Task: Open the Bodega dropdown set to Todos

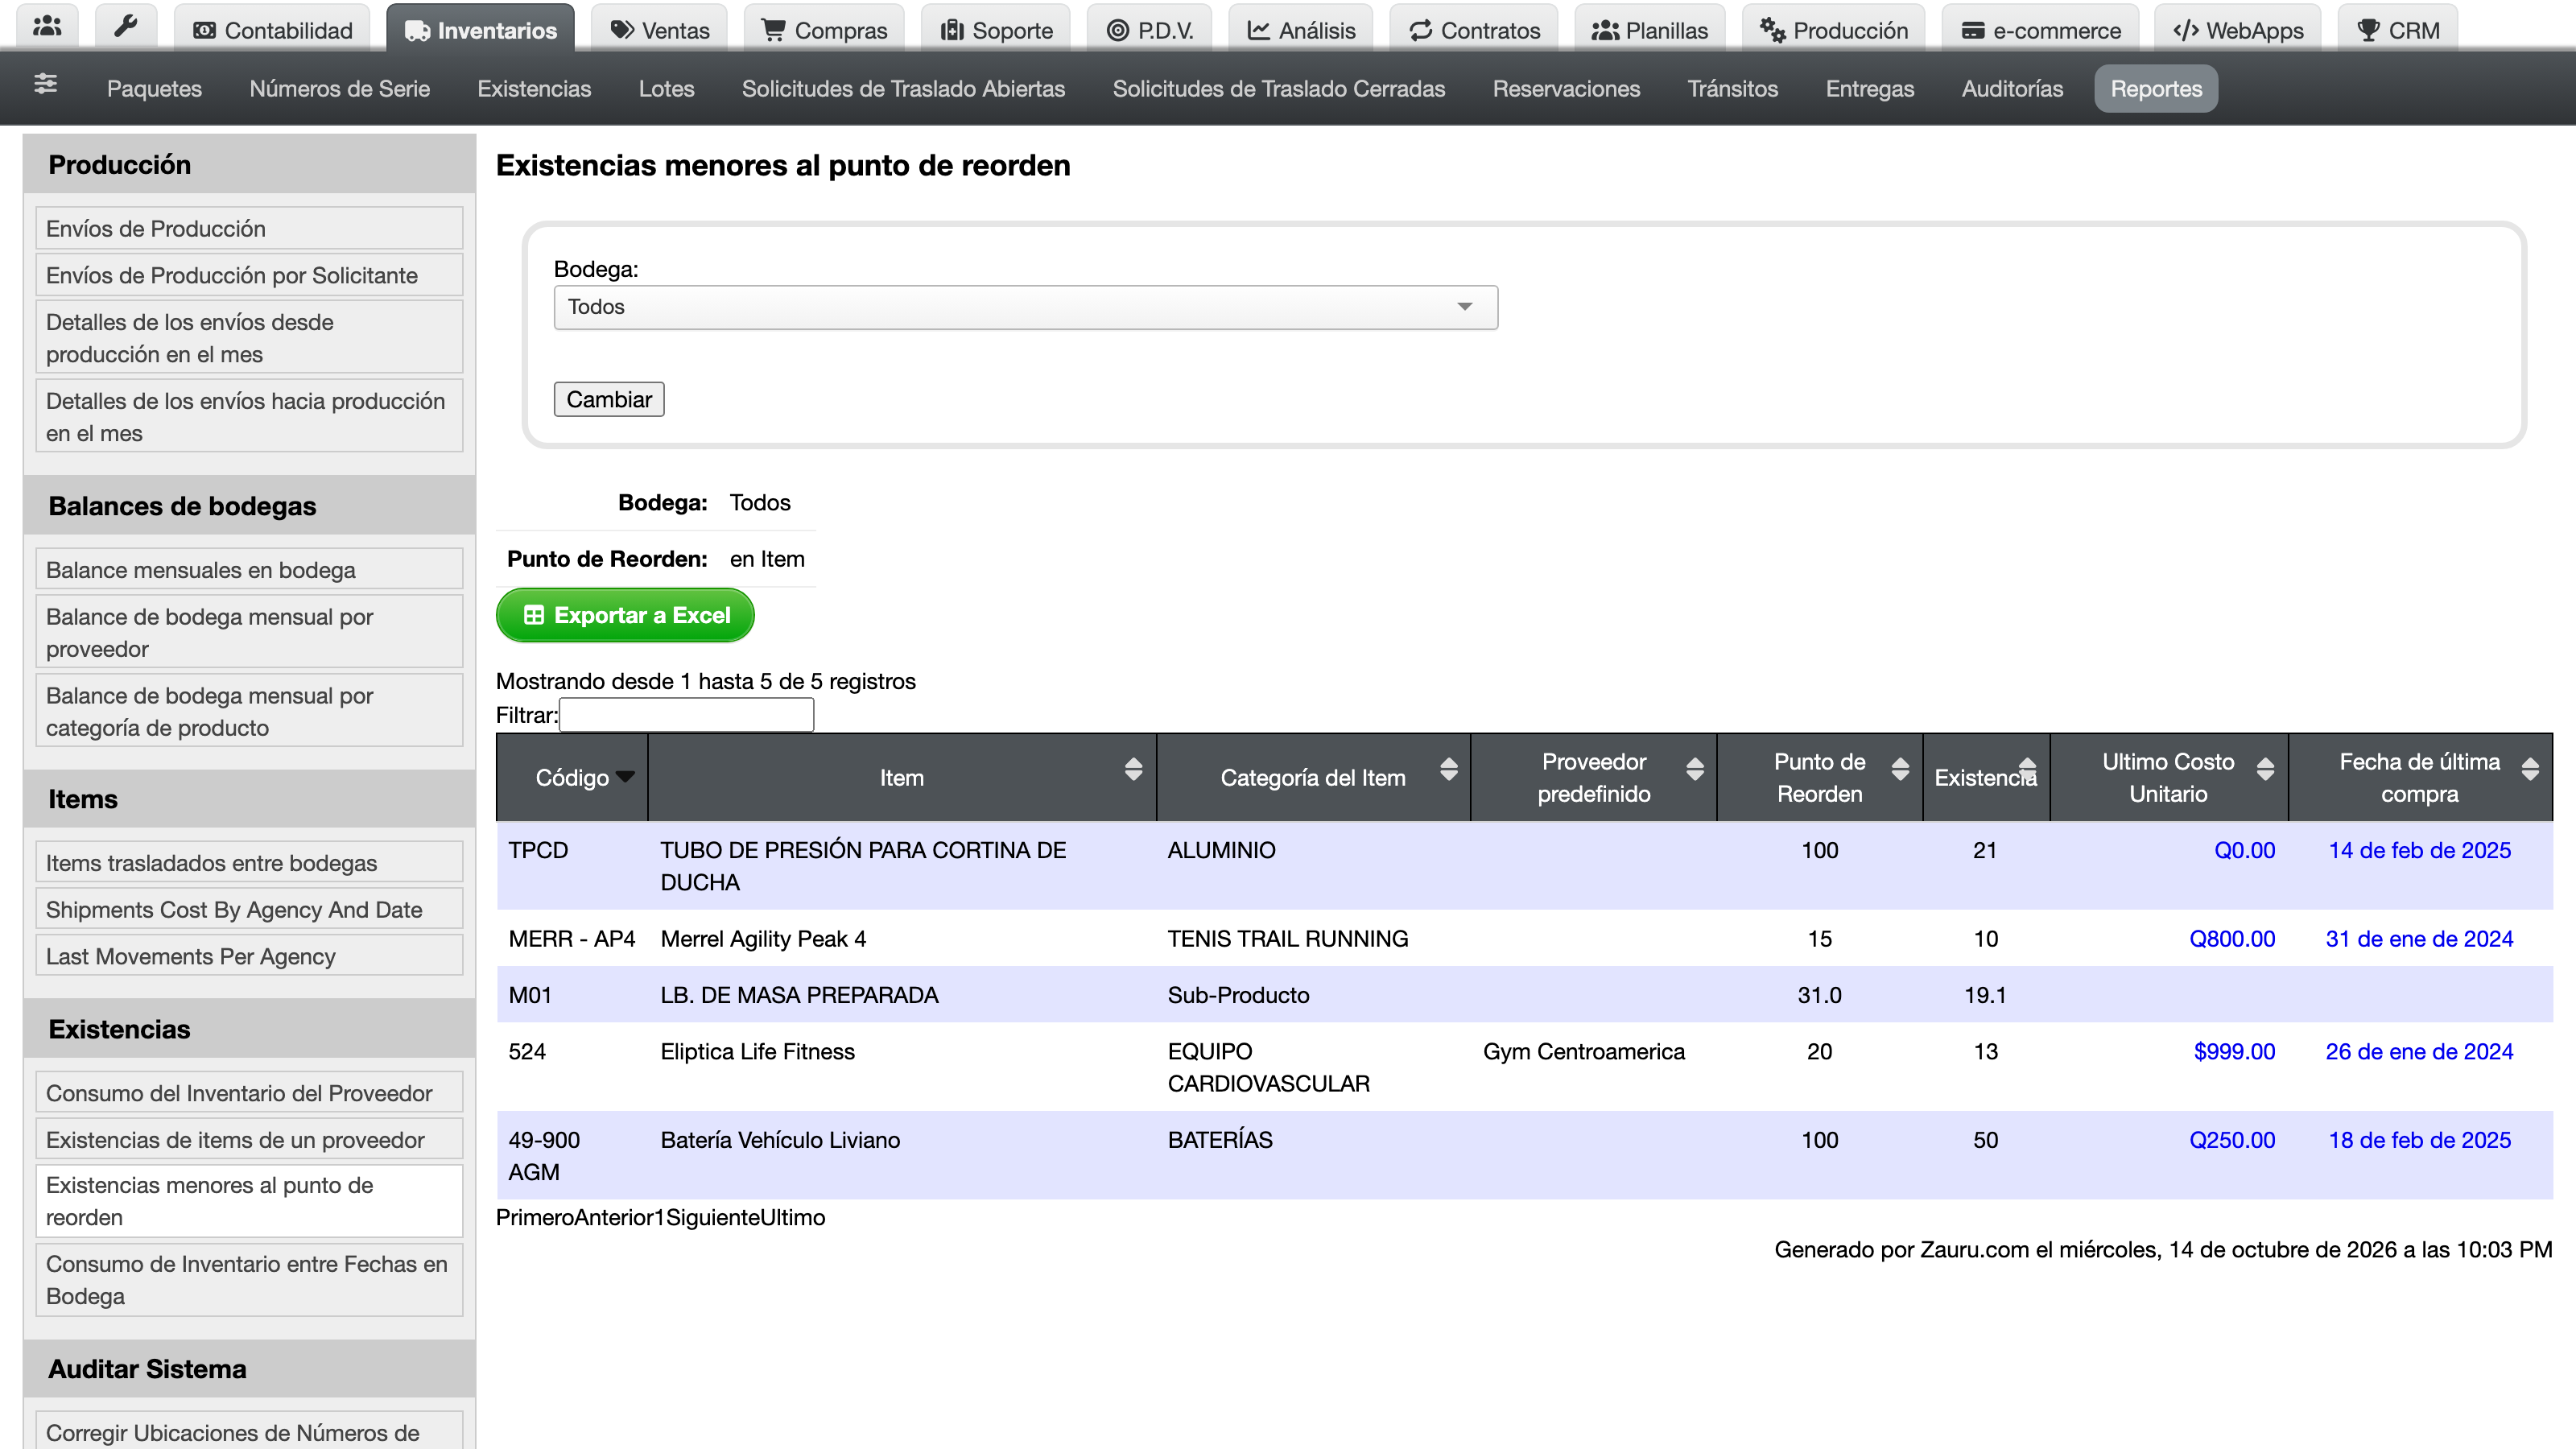Action: [1026, 307]
